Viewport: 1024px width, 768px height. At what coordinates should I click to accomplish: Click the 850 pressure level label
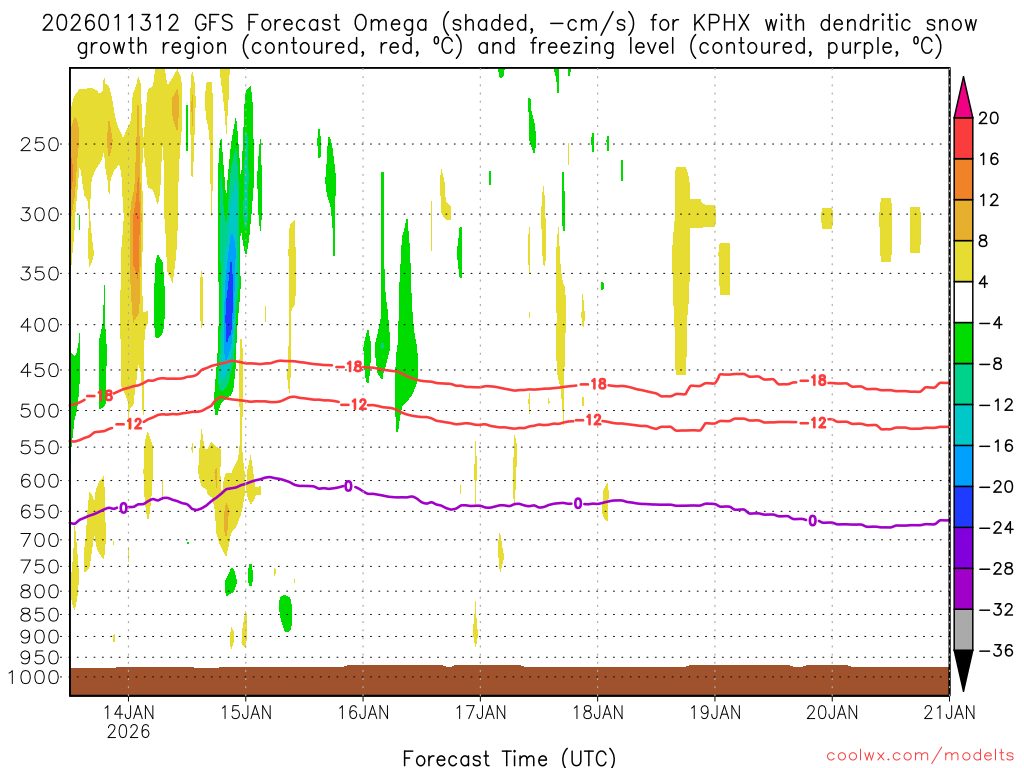(x=40, y=615)
